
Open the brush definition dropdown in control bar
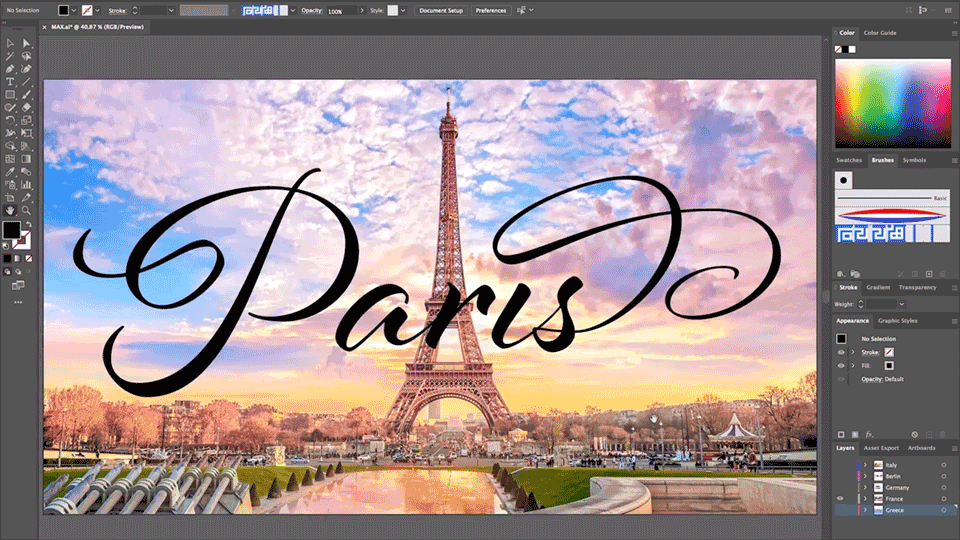coord(293,10)
